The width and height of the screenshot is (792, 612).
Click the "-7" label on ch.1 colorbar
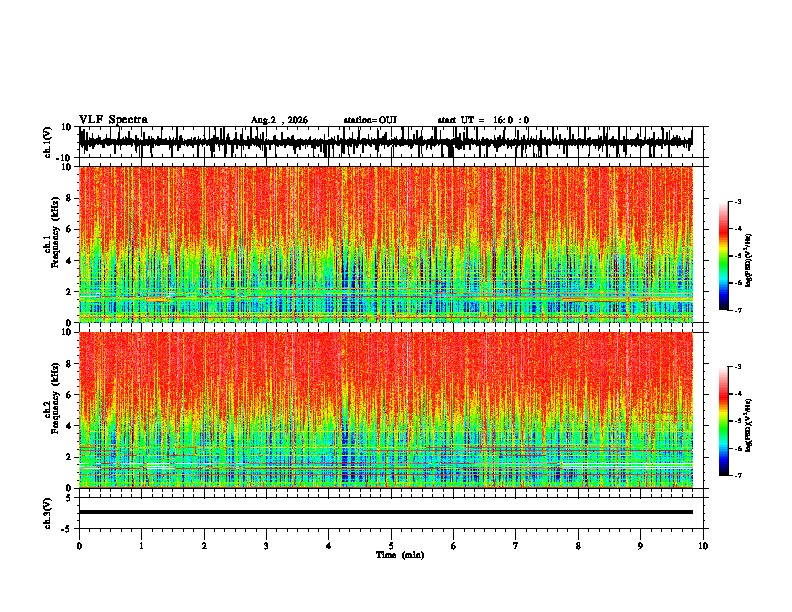(x=737, y=310)
